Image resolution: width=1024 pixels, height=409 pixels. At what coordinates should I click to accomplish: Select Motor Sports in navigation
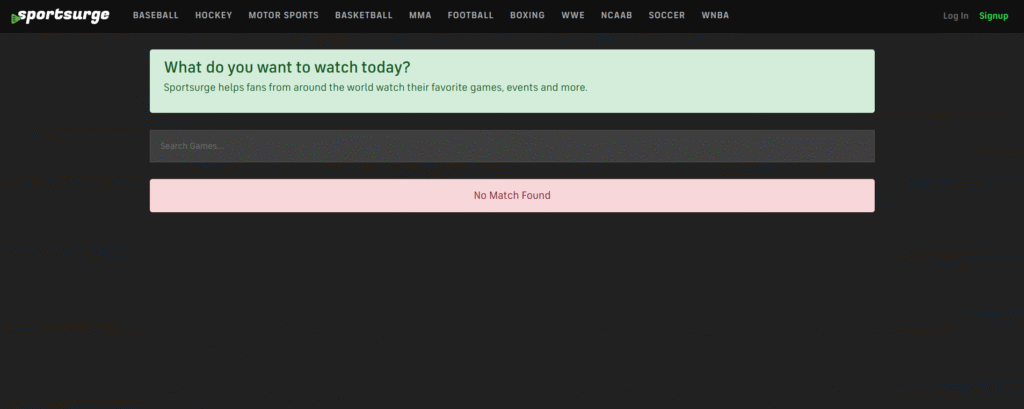click(x=283, y=16)
